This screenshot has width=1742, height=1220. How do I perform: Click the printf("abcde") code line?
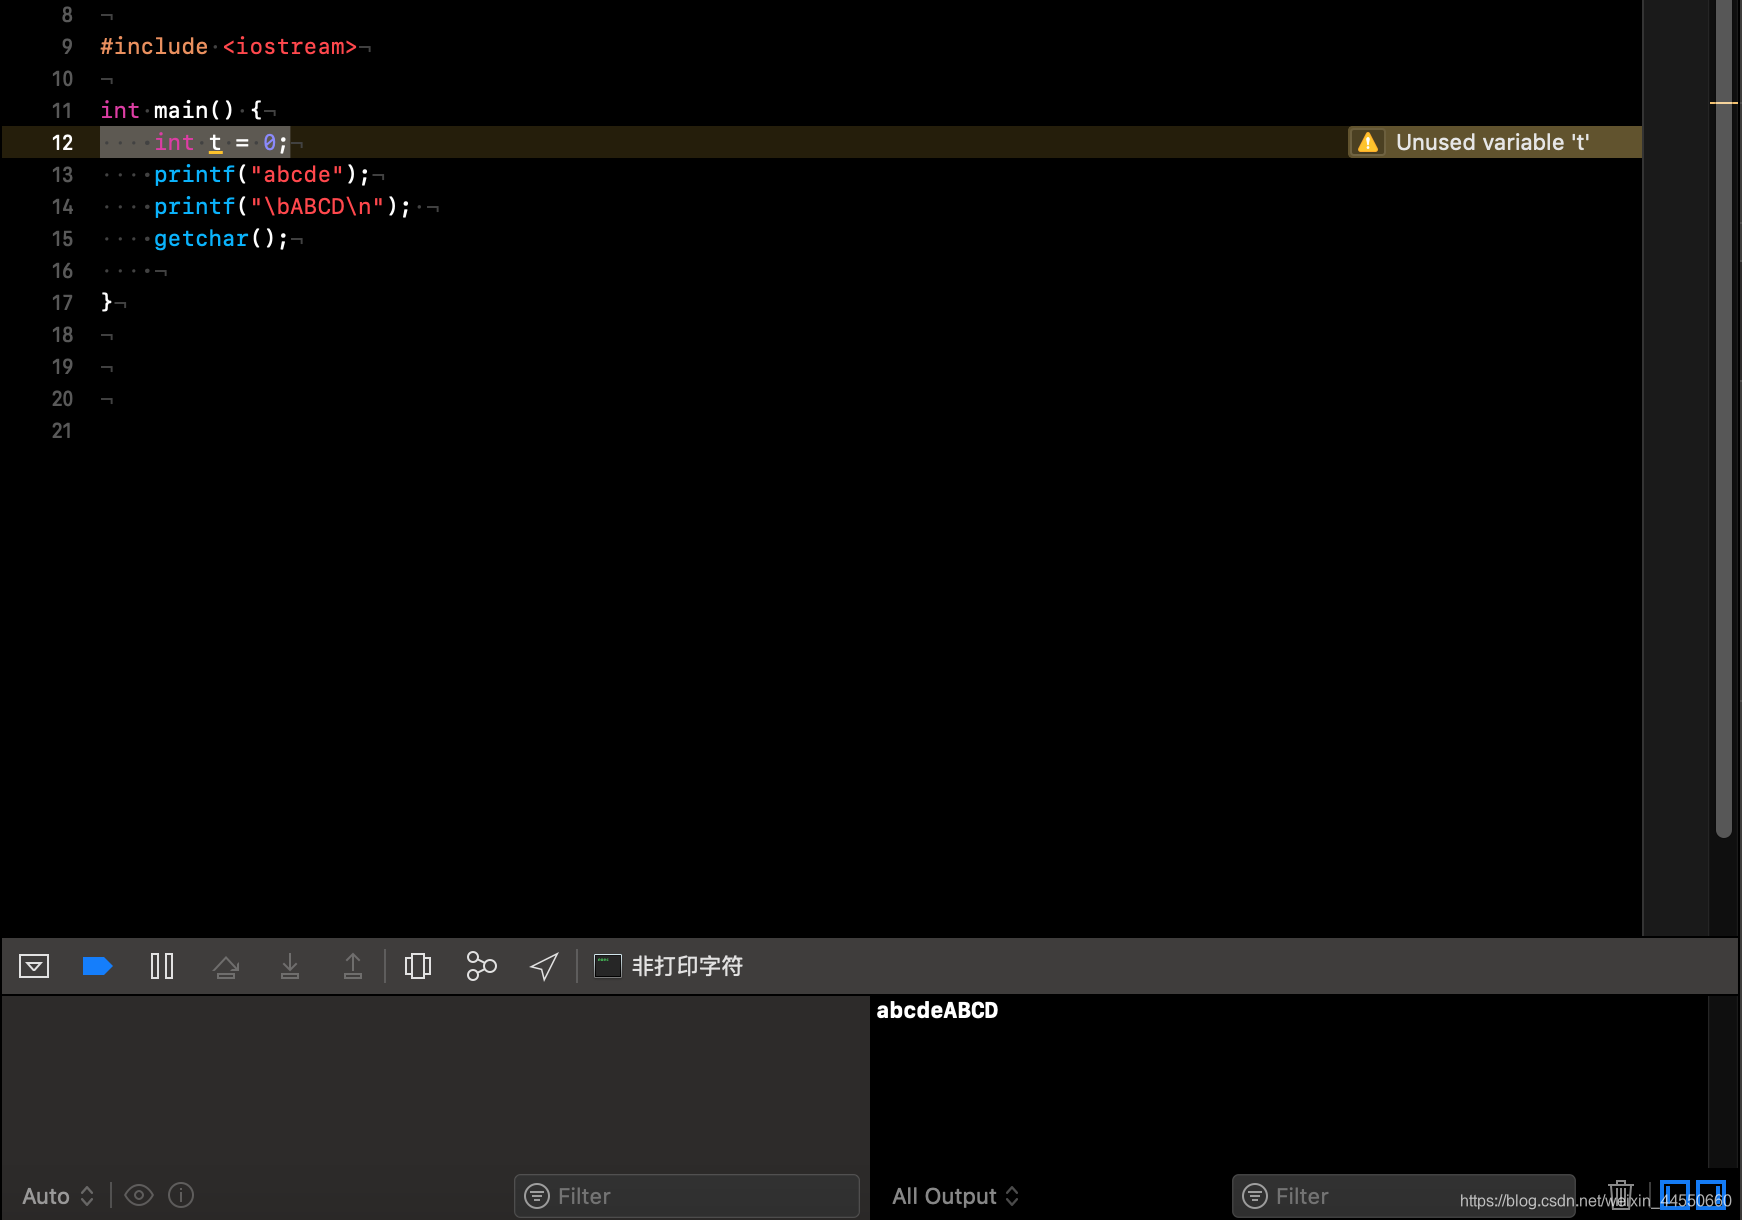coord(262,175)
